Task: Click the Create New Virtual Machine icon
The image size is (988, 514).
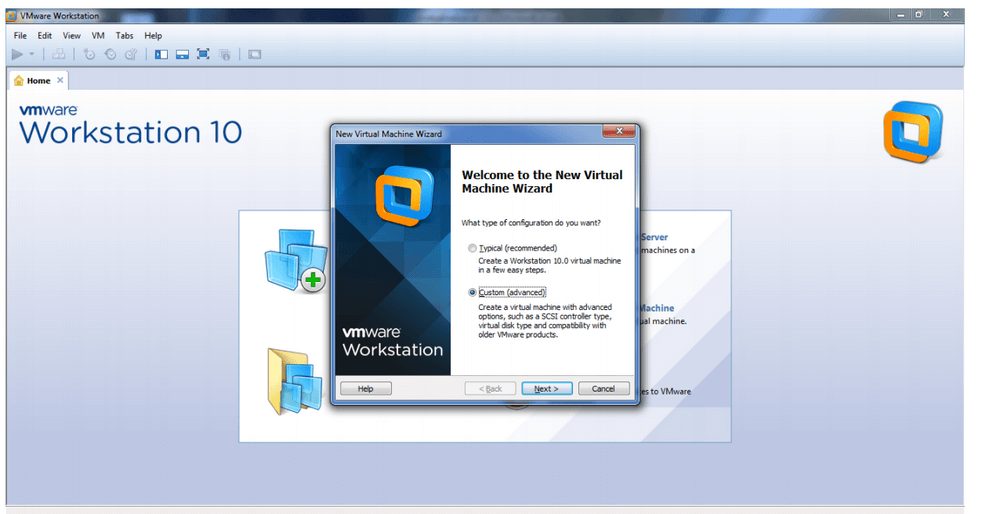Action: pyautogui.click(x=296, y=261)
